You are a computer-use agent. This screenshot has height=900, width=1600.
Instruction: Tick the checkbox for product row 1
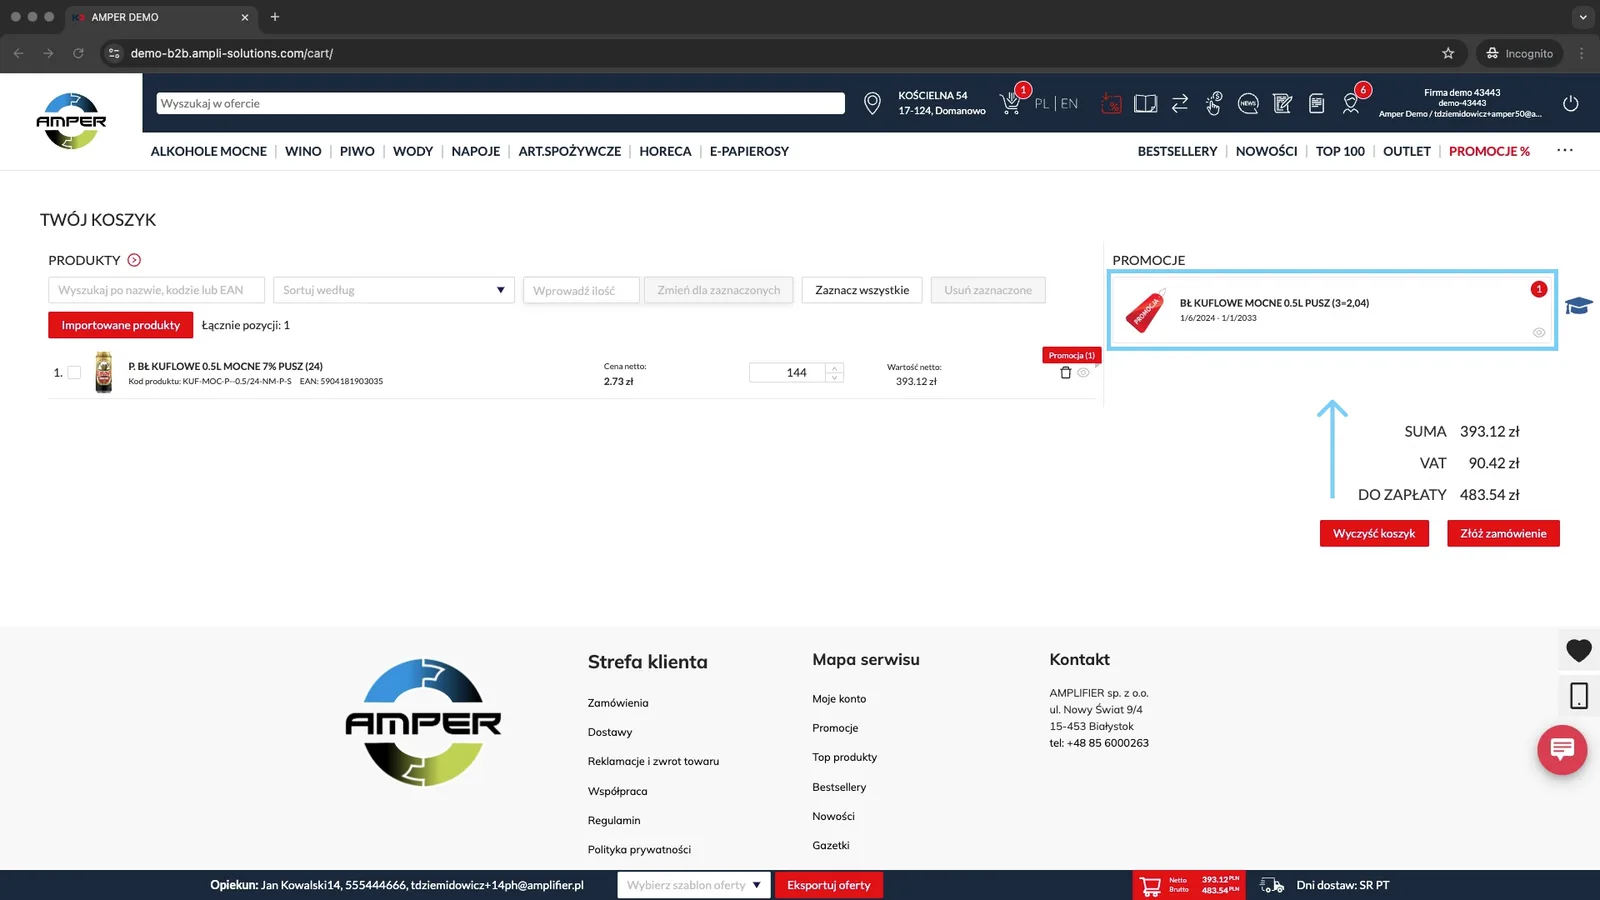coord(74,372)
